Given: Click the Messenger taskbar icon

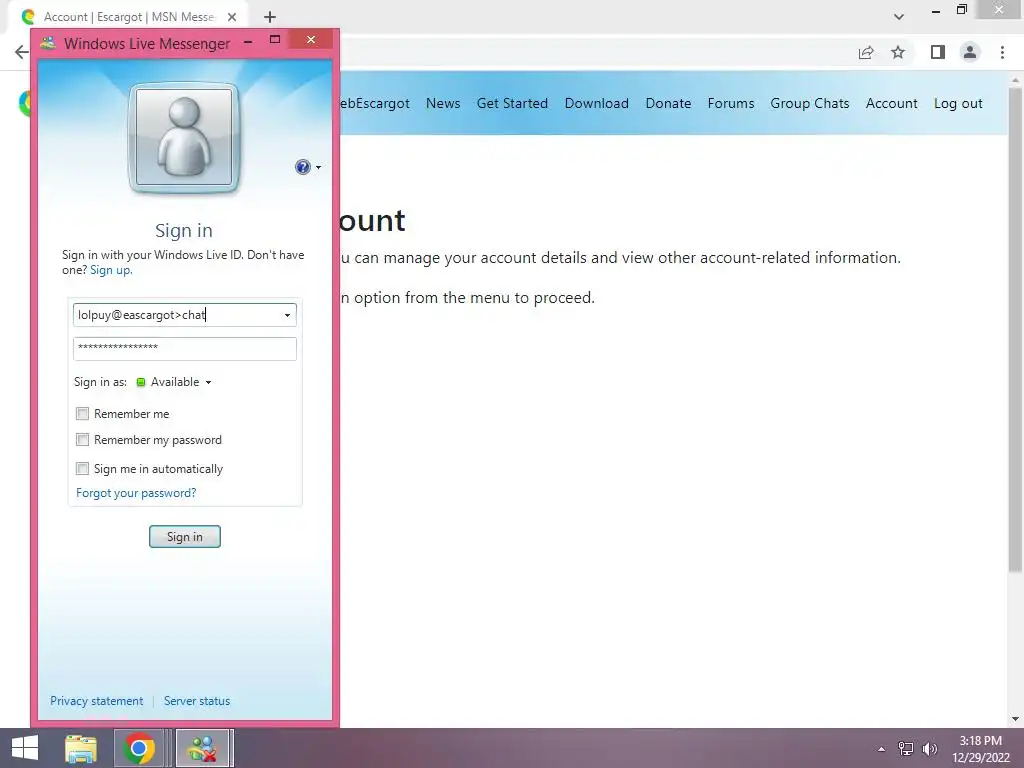Looking at the screenshot, I should click(202, 748).
